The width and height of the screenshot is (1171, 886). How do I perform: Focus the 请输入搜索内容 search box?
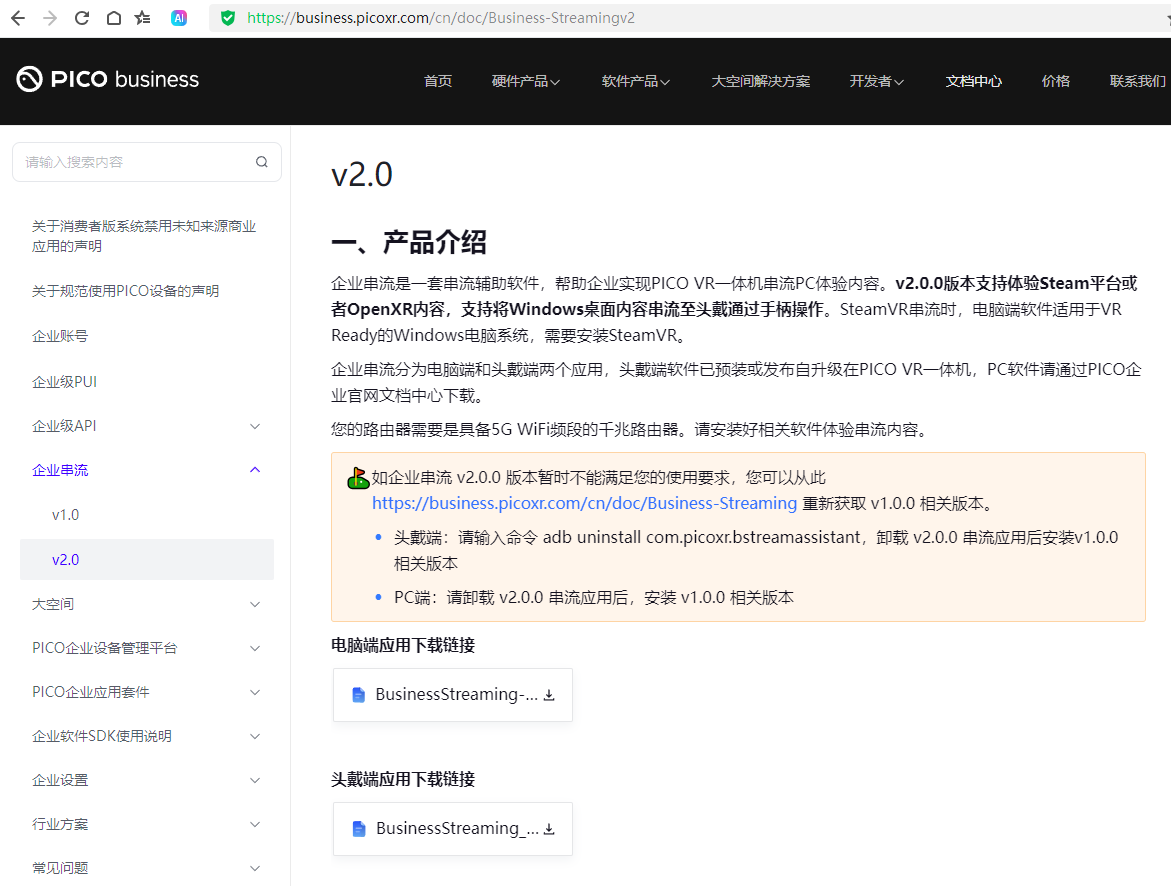tap(146, 162)
